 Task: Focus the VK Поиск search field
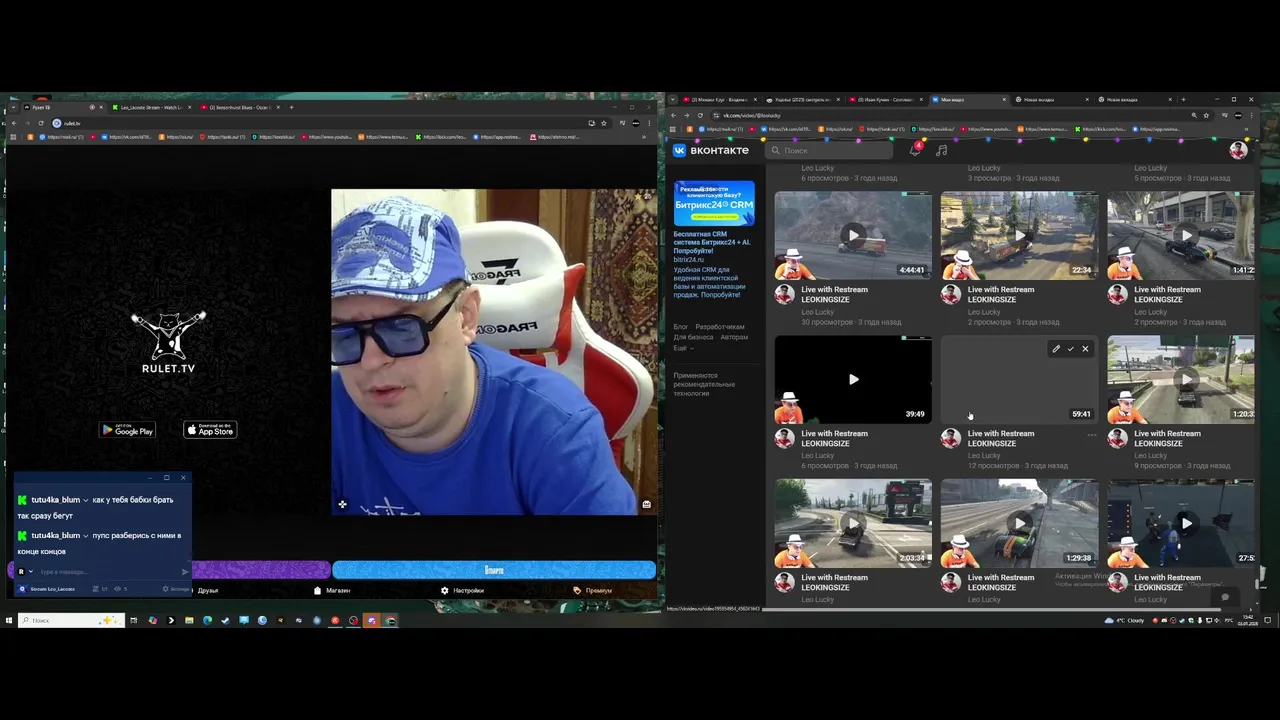(830, 150)
